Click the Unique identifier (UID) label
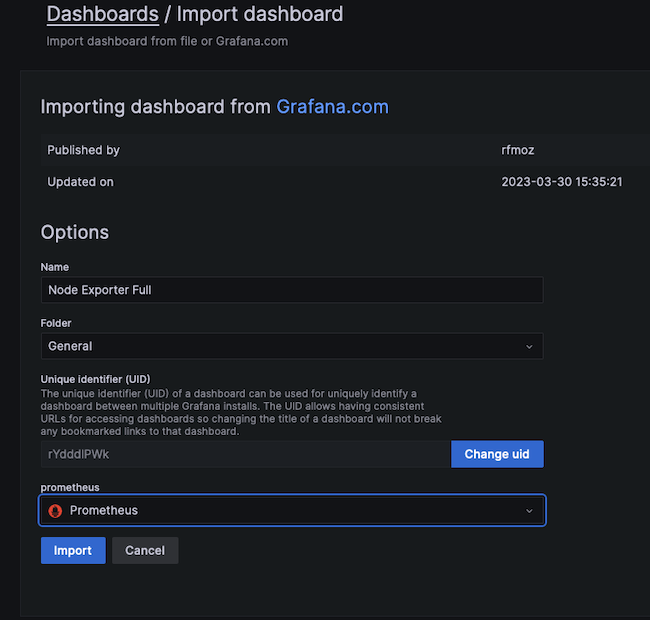 click(95, 379)
